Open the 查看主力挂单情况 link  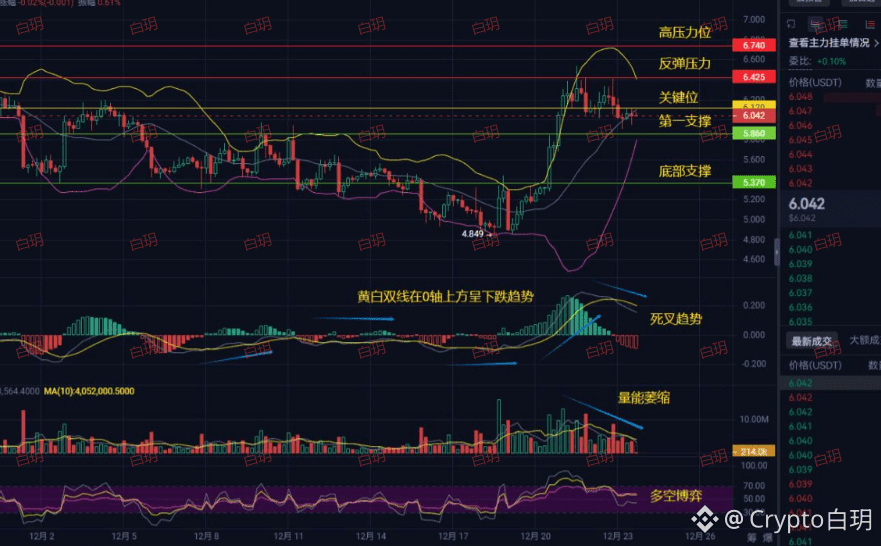tap(829, 43)
